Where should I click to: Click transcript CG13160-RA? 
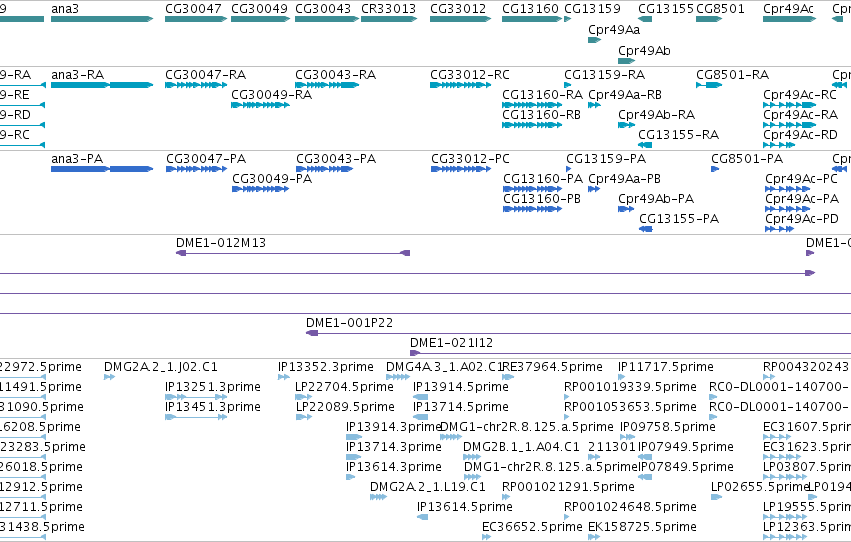(532, 105)
